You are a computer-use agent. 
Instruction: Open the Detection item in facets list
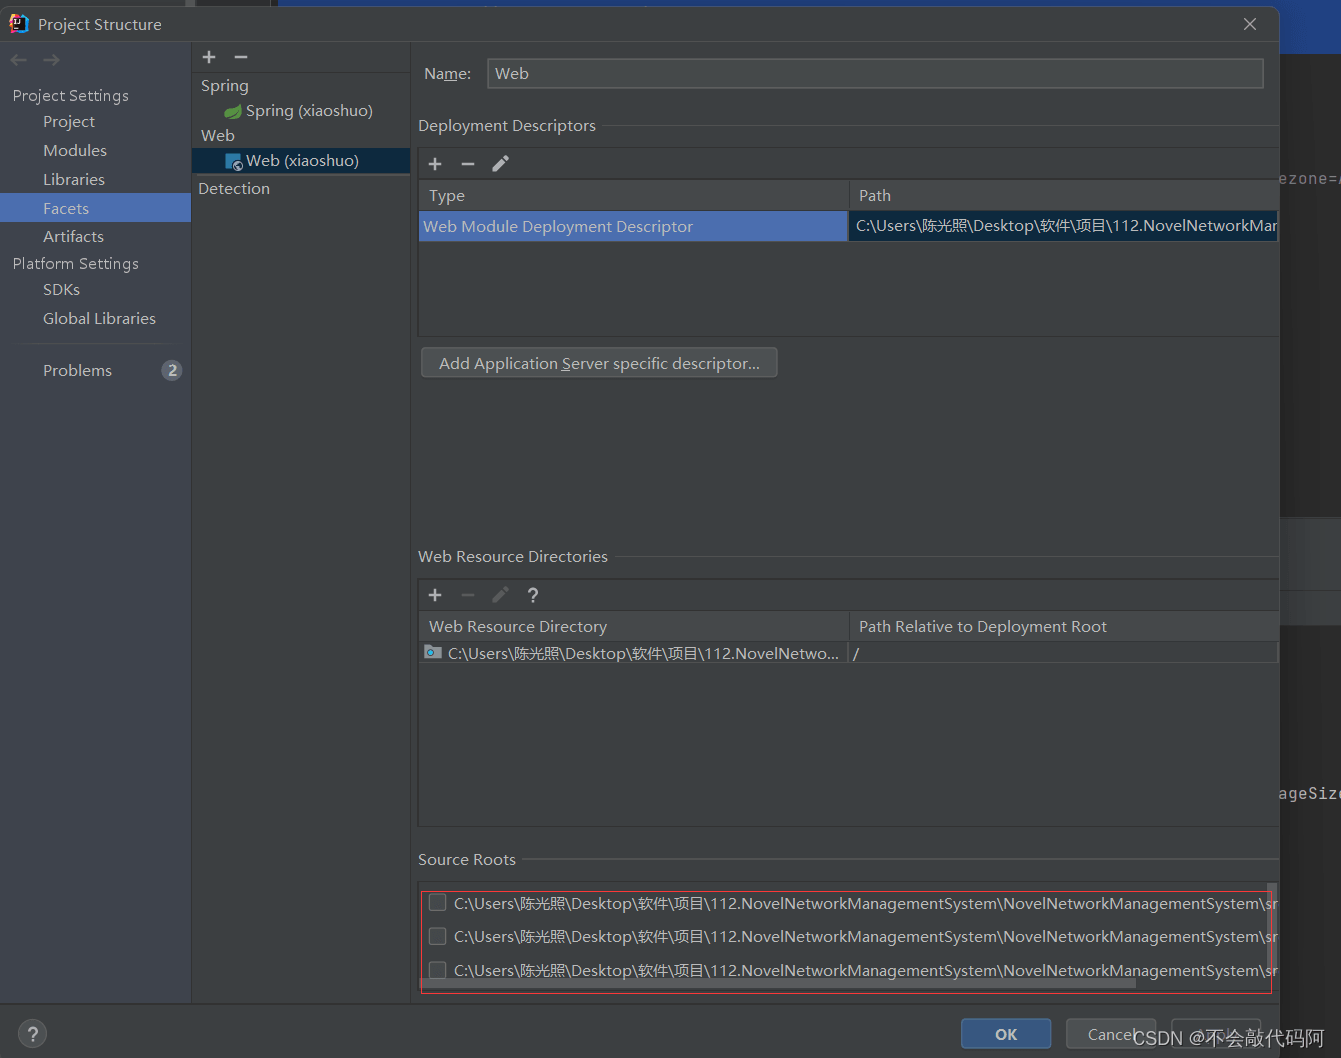click(x=234, y=189)
